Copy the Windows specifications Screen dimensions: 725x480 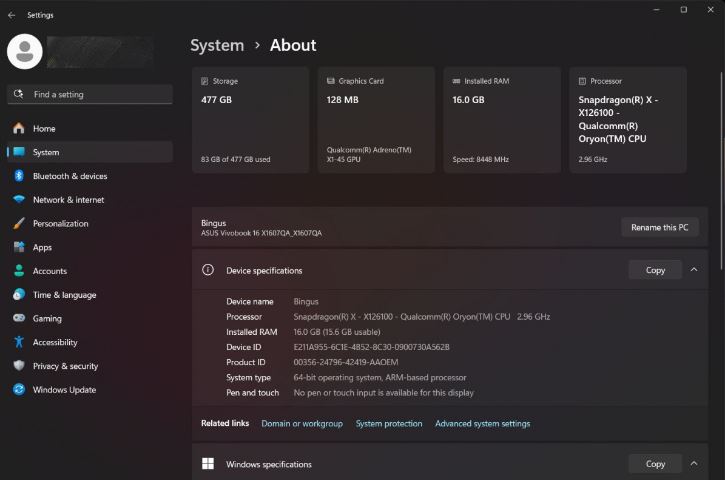click(x=655, y=464)
